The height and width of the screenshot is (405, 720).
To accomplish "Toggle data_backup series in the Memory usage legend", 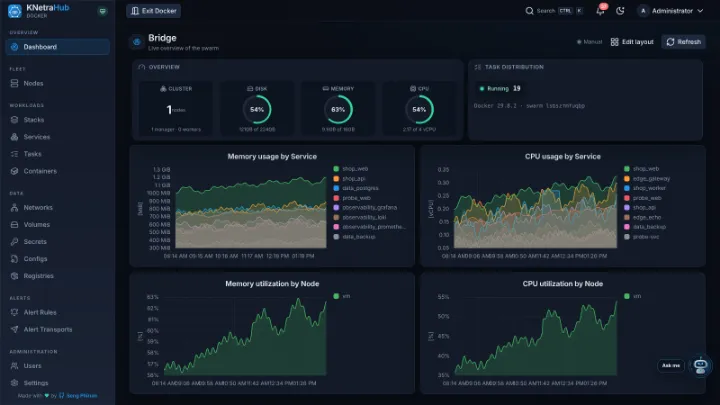I will [x=354, y=237].
